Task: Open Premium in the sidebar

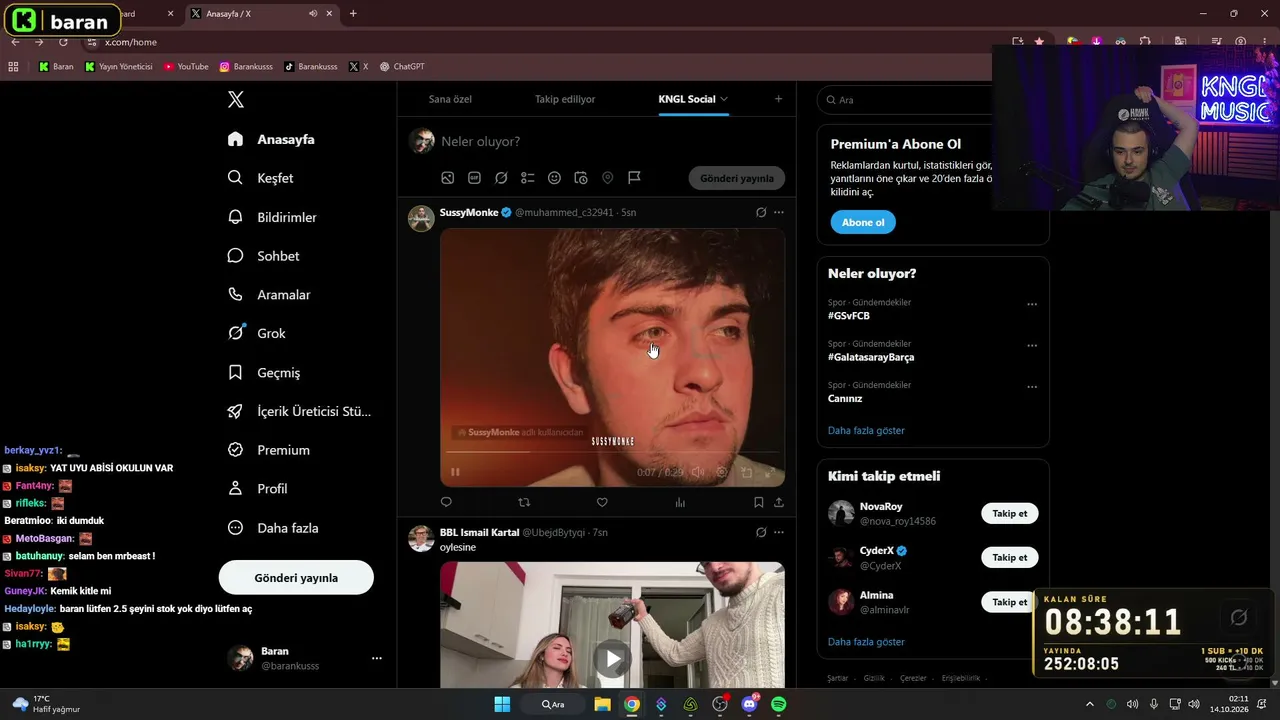Action: pos(268,450)
